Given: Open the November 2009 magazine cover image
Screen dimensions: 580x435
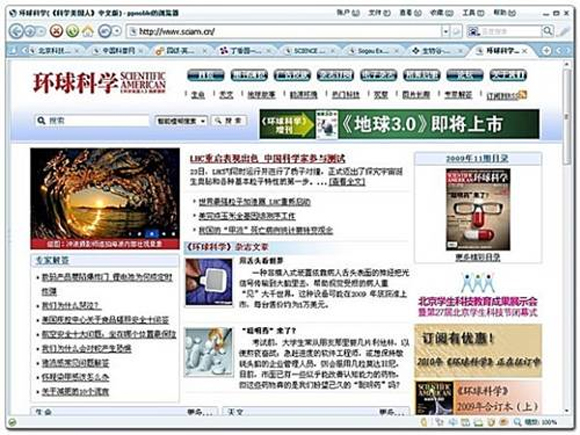Looking at the screenshot, I should click(478, 209).
